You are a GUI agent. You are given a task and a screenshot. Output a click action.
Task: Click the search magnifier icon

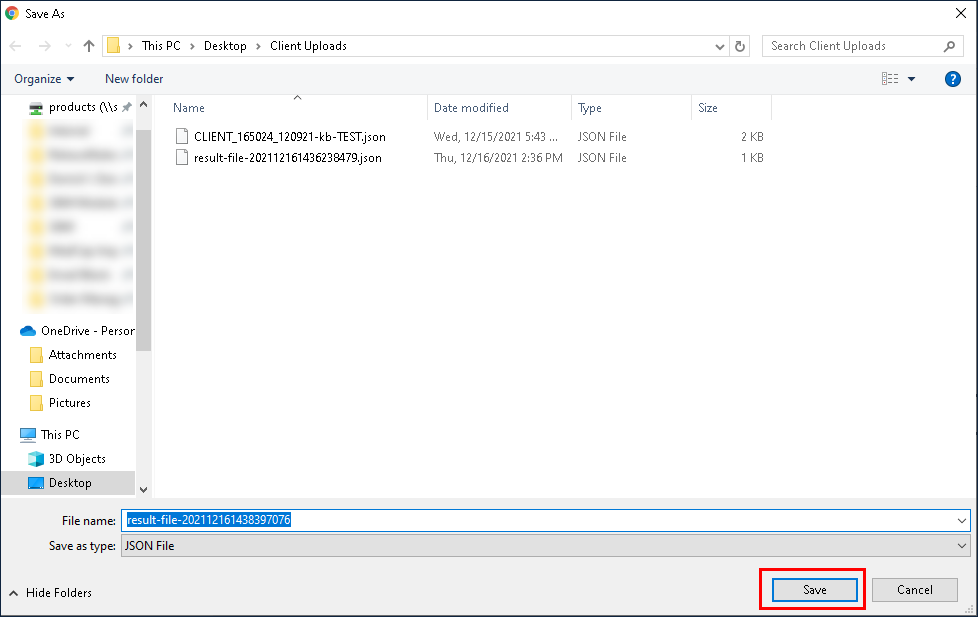[949, 46]
